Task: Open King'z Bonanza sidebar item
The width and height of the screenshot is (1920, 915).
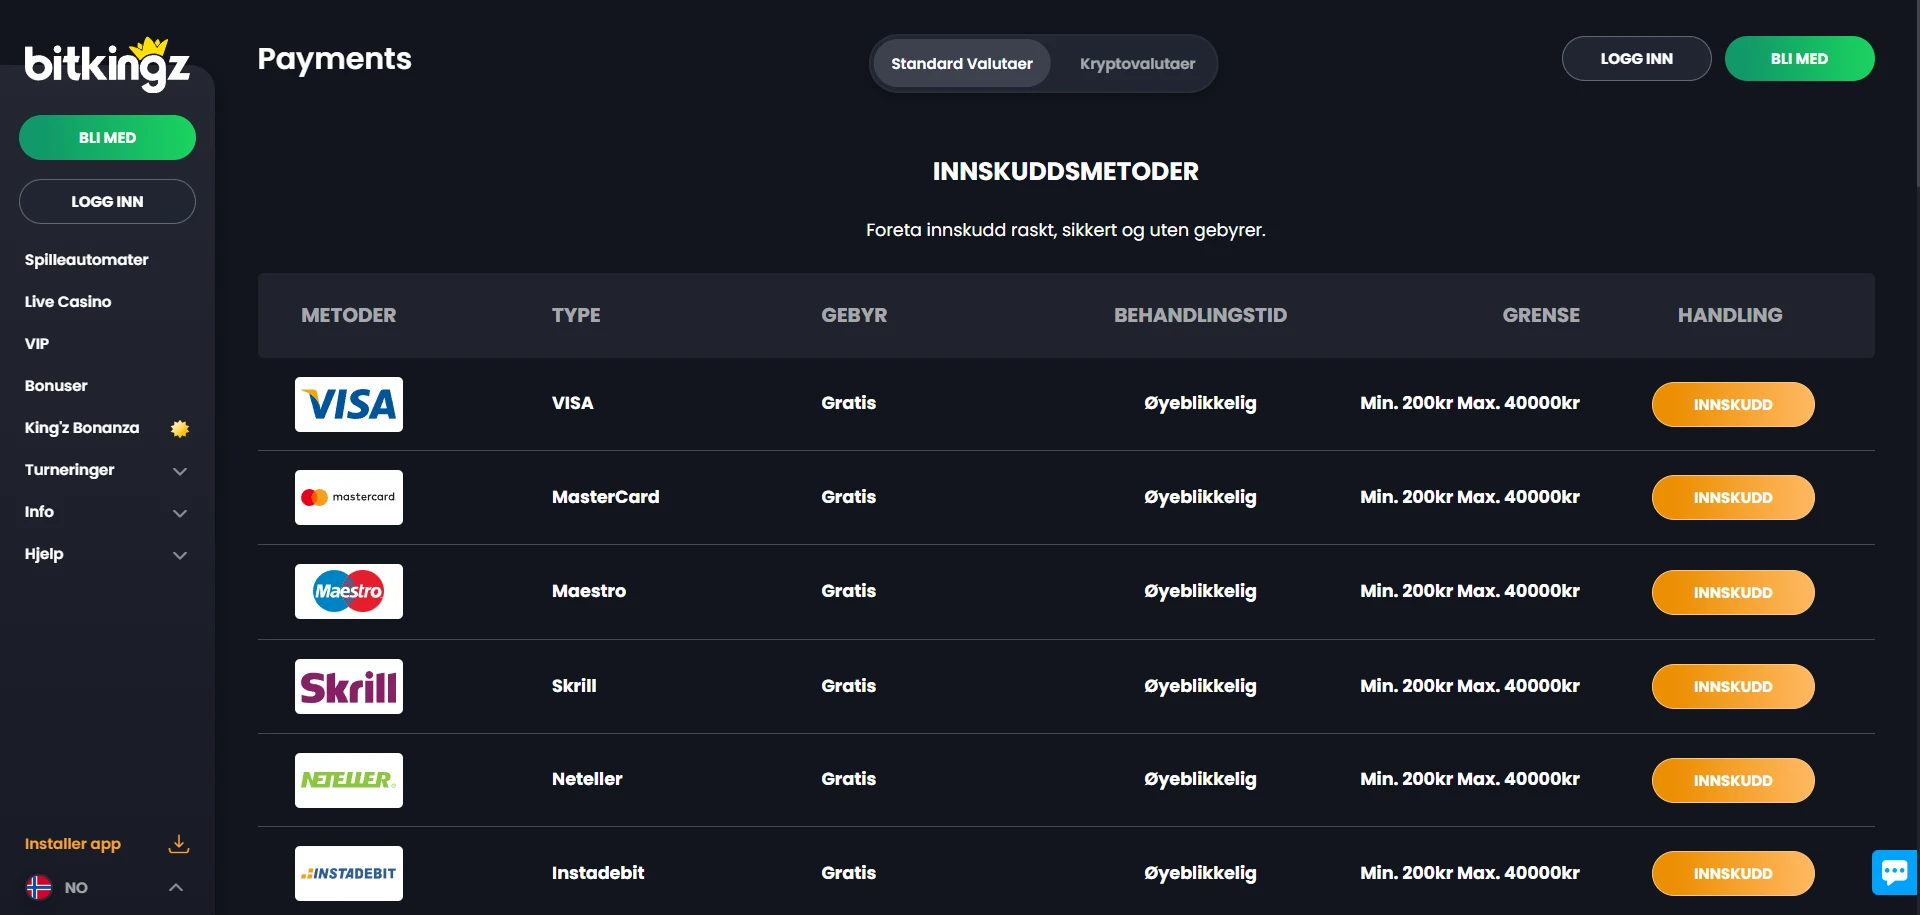Action: [82, 427]
